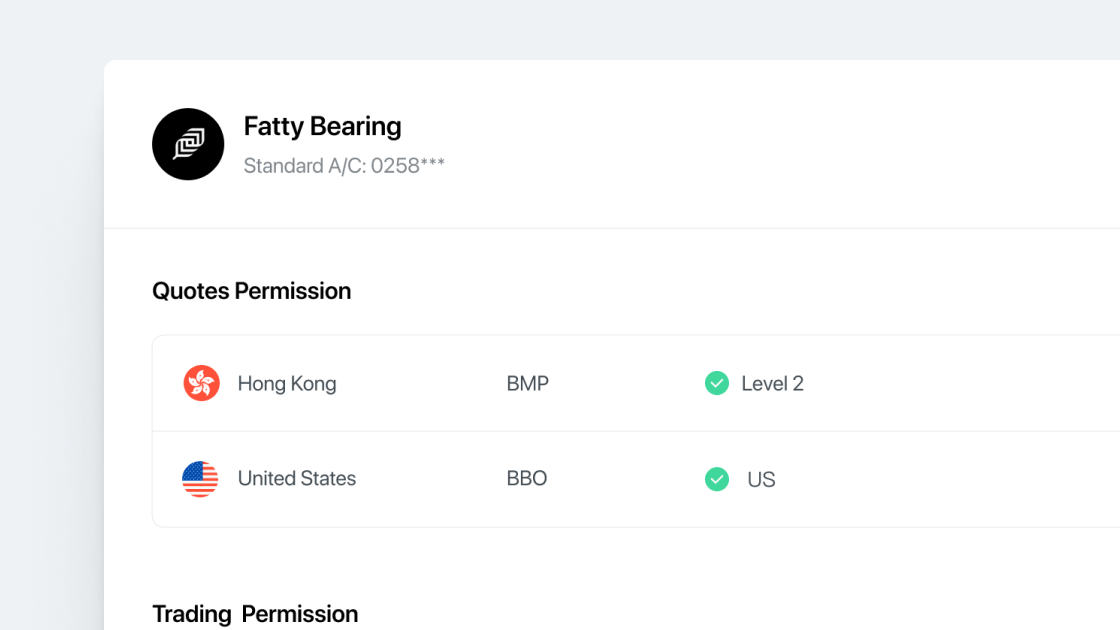
Task: Click the green checkmark beside US
Action: [717, 479]
